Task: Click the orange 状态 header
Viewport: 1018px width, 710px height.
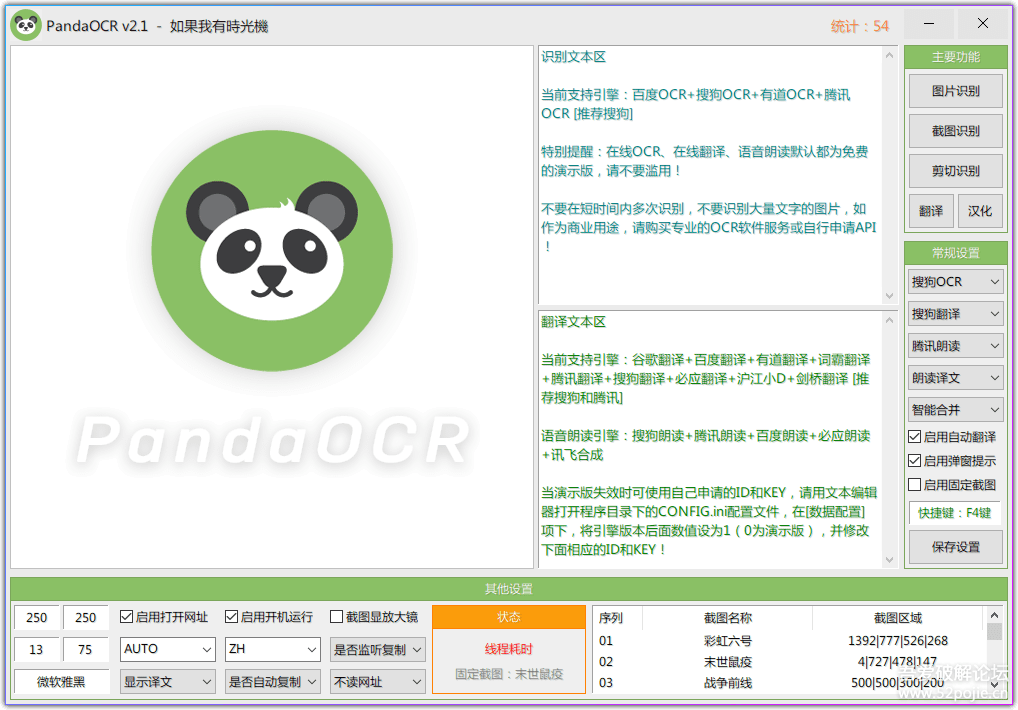Action: pyautogui.click(x=509, y=617)
